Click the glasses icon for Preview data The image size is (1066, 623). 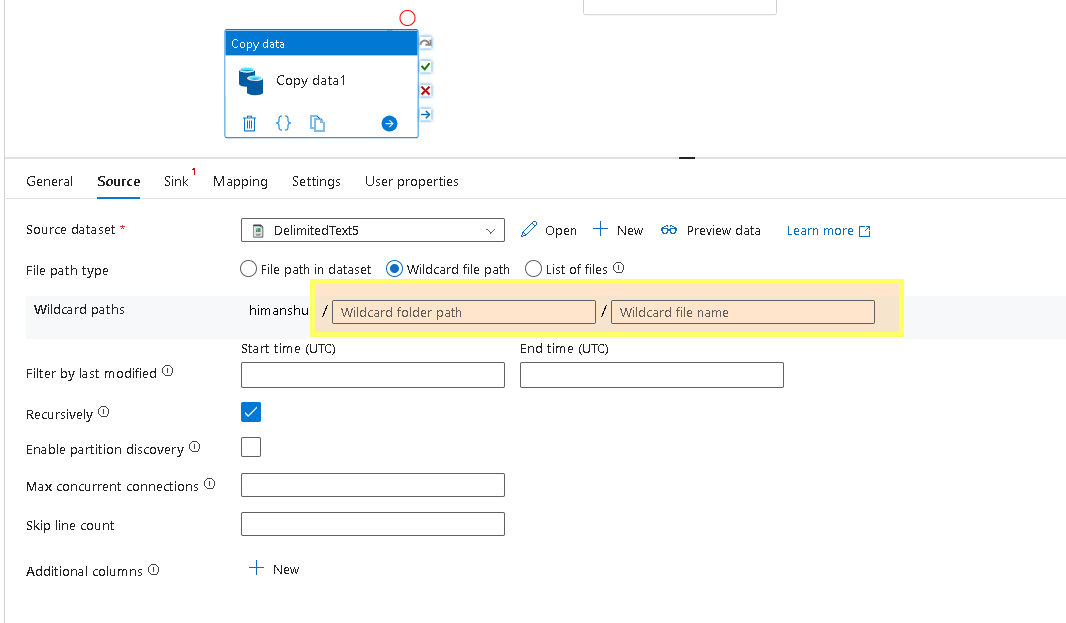pos(669,230)
